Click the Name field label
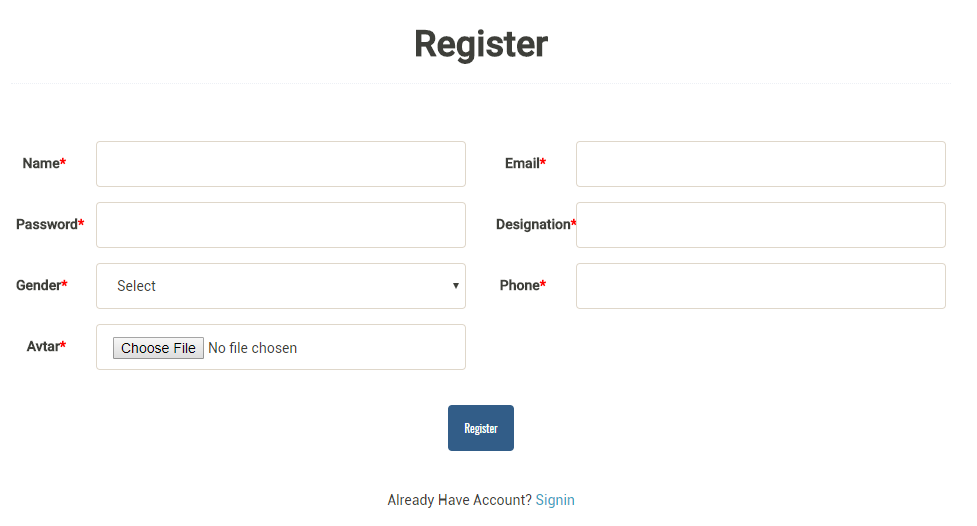 tap(43, 163)
